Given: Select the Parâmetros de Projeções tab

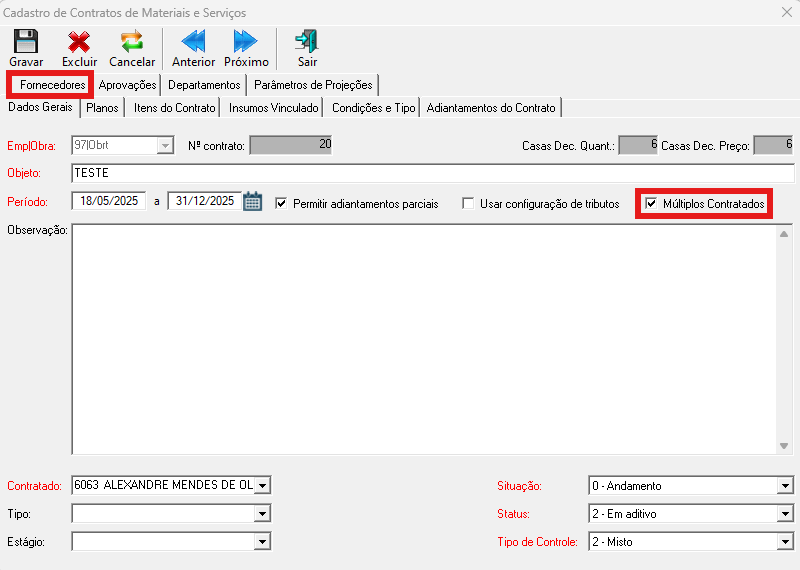Looking at the screenshot, I should click(x=313, y=85).
